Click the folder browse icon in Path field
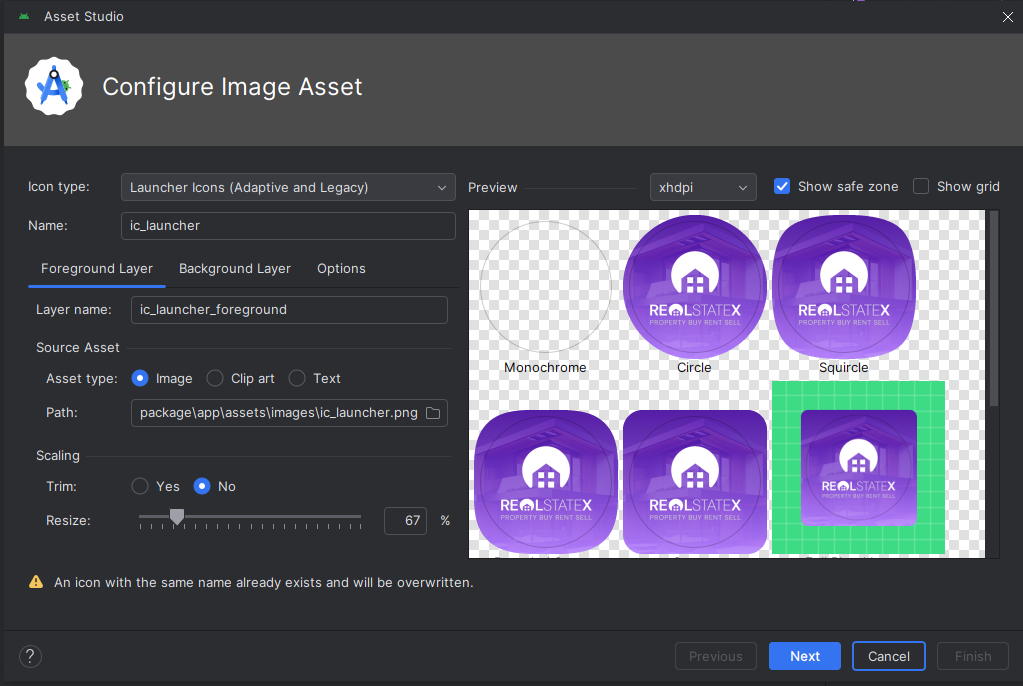 (x=433, y=413)
